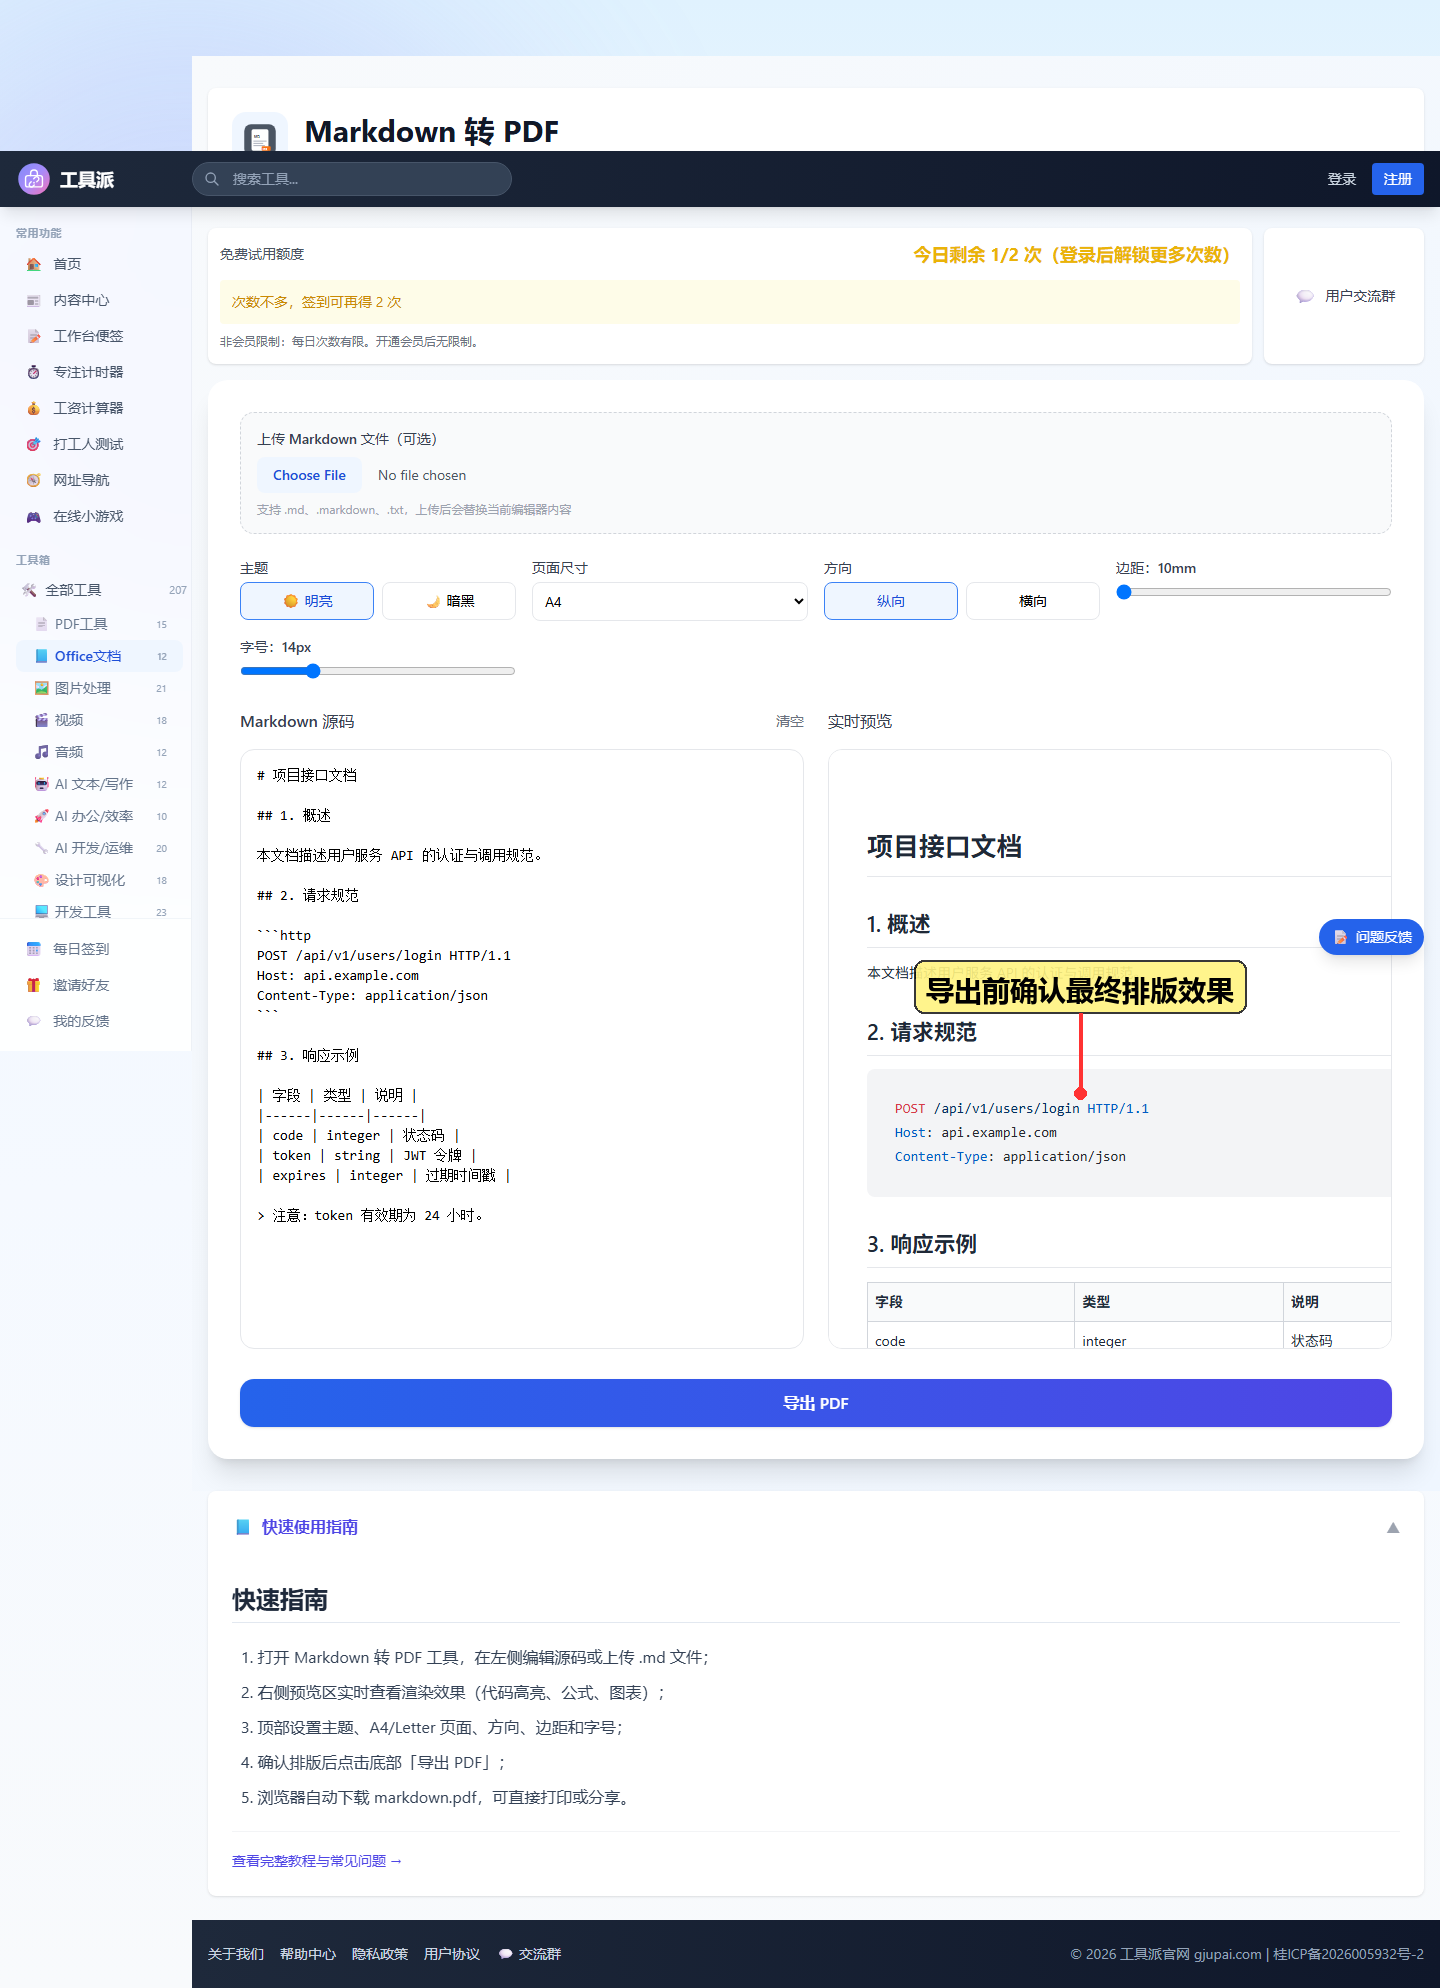The height and width of the screenshot is (1988, 1440).
Task: Open 工资计算器 money icon
Action: [x=34, y=408]
